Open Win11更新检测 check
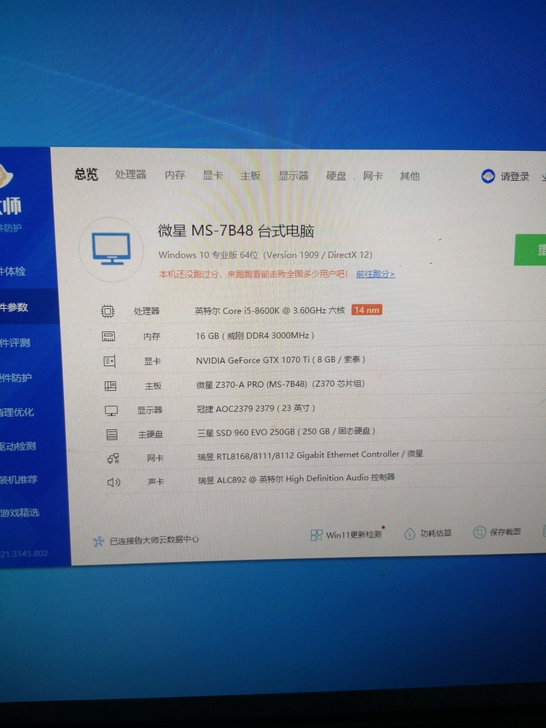 tap(353, 534)
